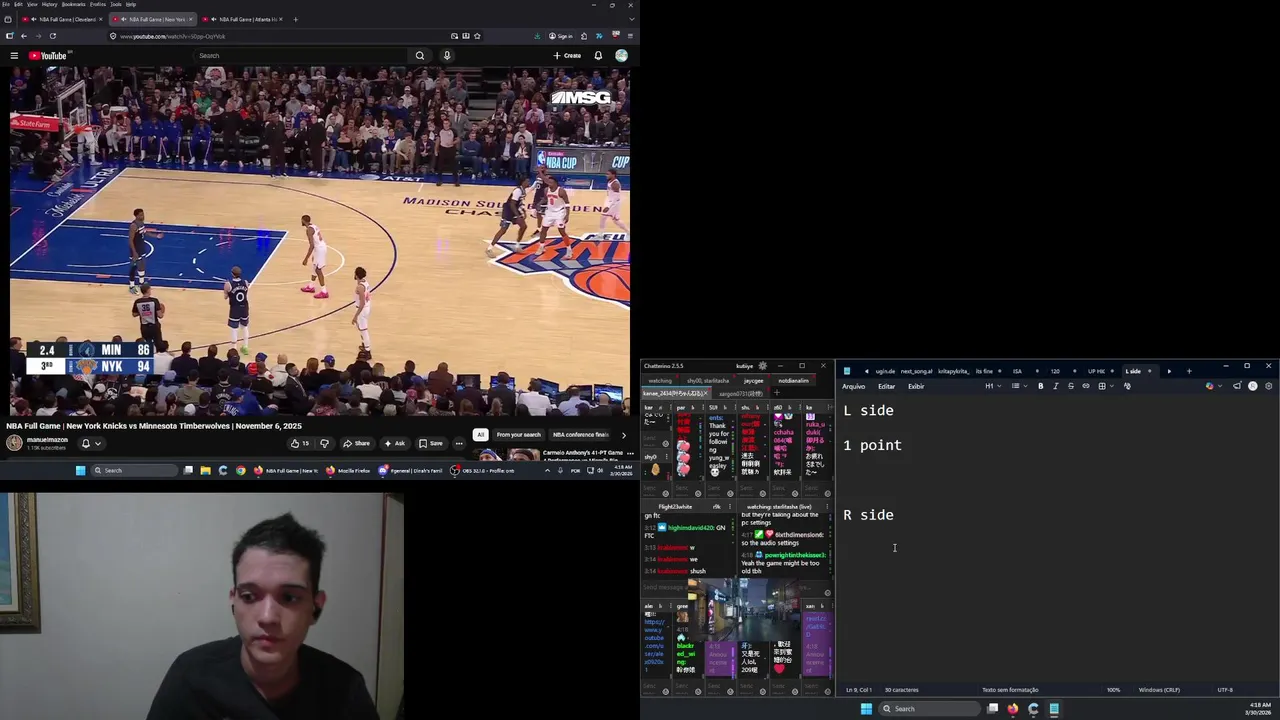The width and height of the screenshot is (1280, 720).
Task: Open the YouTube Create button
Action: [x=567, y=56]
